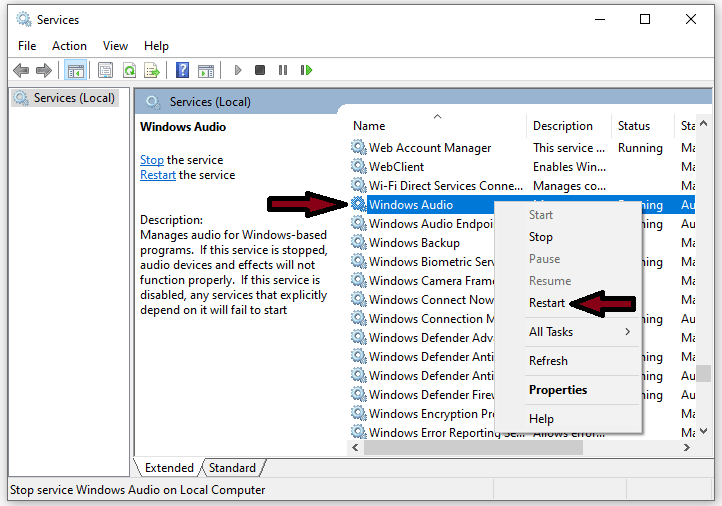Open the blue Help toolbar icon

pos(183,70)
